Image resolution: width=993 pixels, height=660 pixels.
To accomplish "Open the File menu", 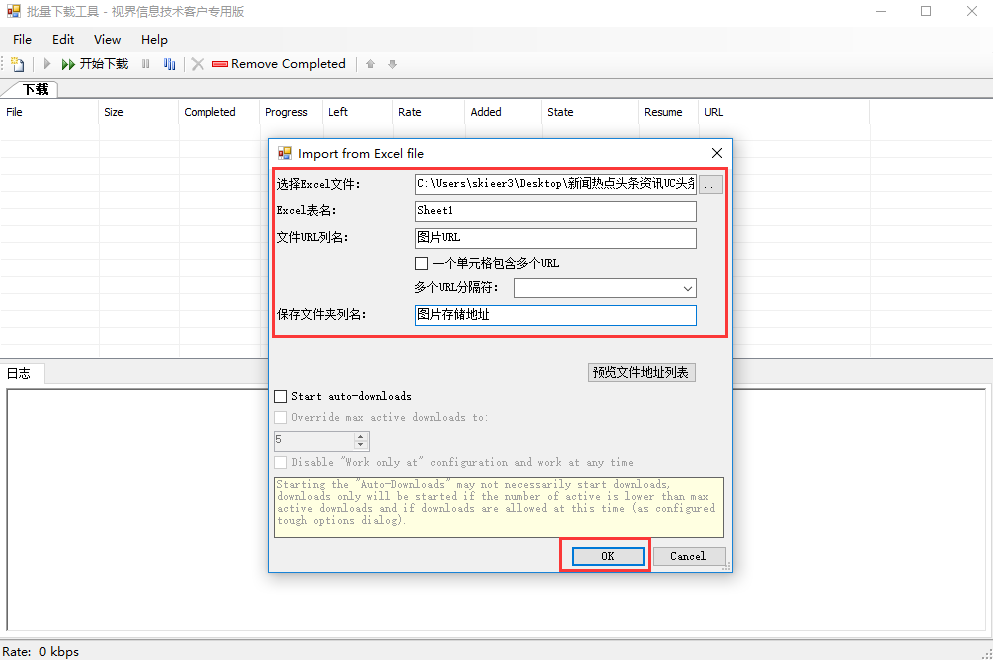I will [22, 40].
